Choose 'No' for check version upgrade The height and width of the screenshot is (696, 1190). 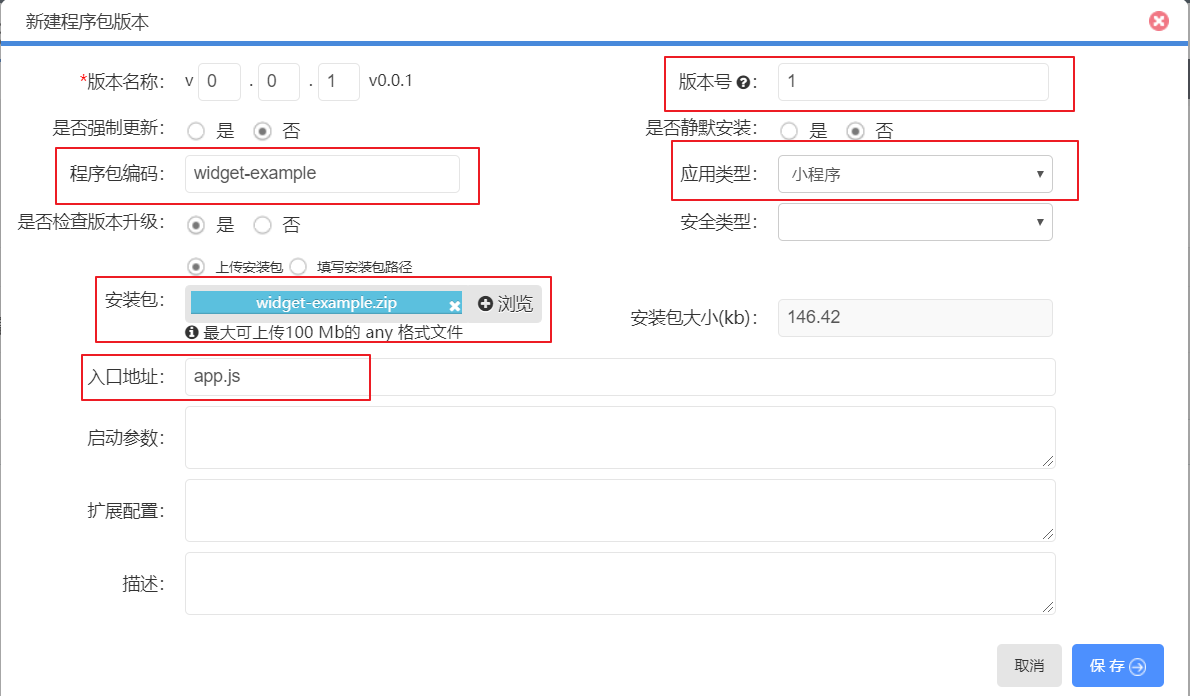click(262, 225)
